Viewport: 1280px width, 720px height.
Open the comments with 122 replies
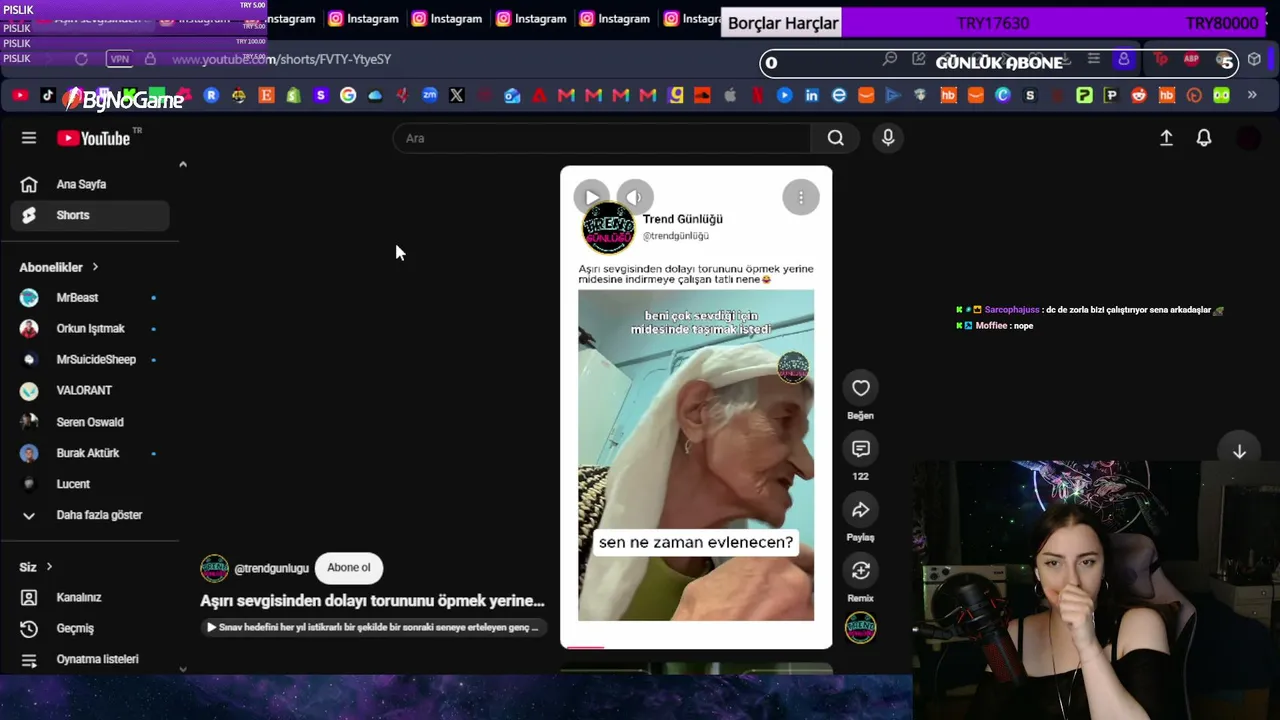pos(861,449)
